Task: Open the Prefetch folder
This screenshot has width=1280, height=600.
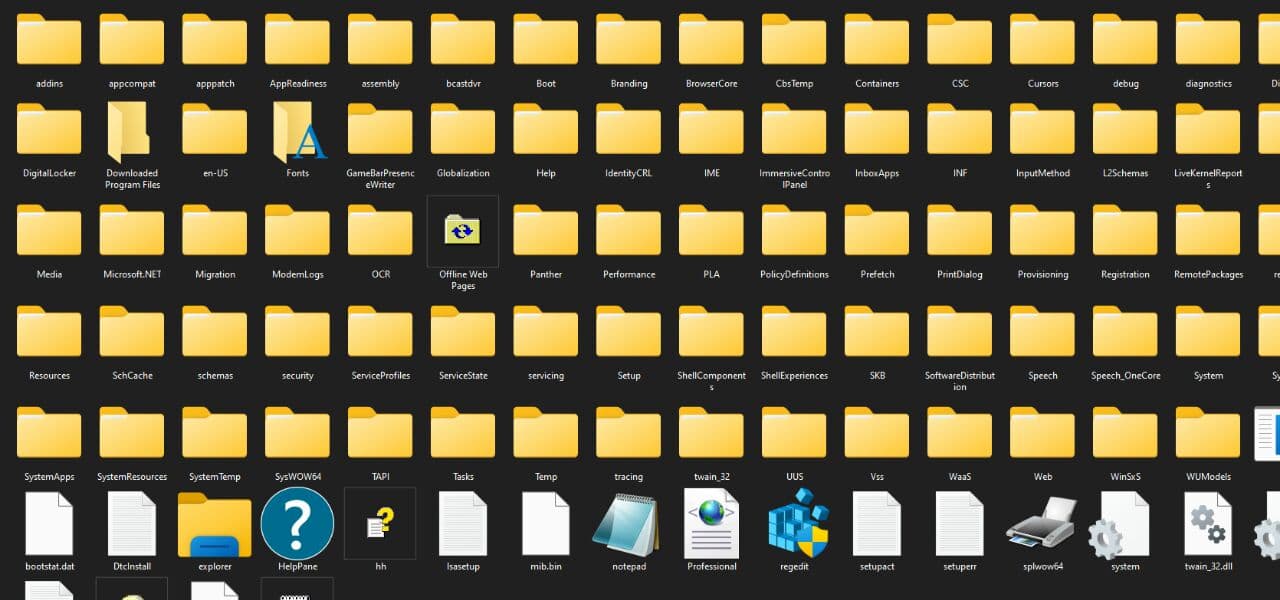Action: [876, 231]
